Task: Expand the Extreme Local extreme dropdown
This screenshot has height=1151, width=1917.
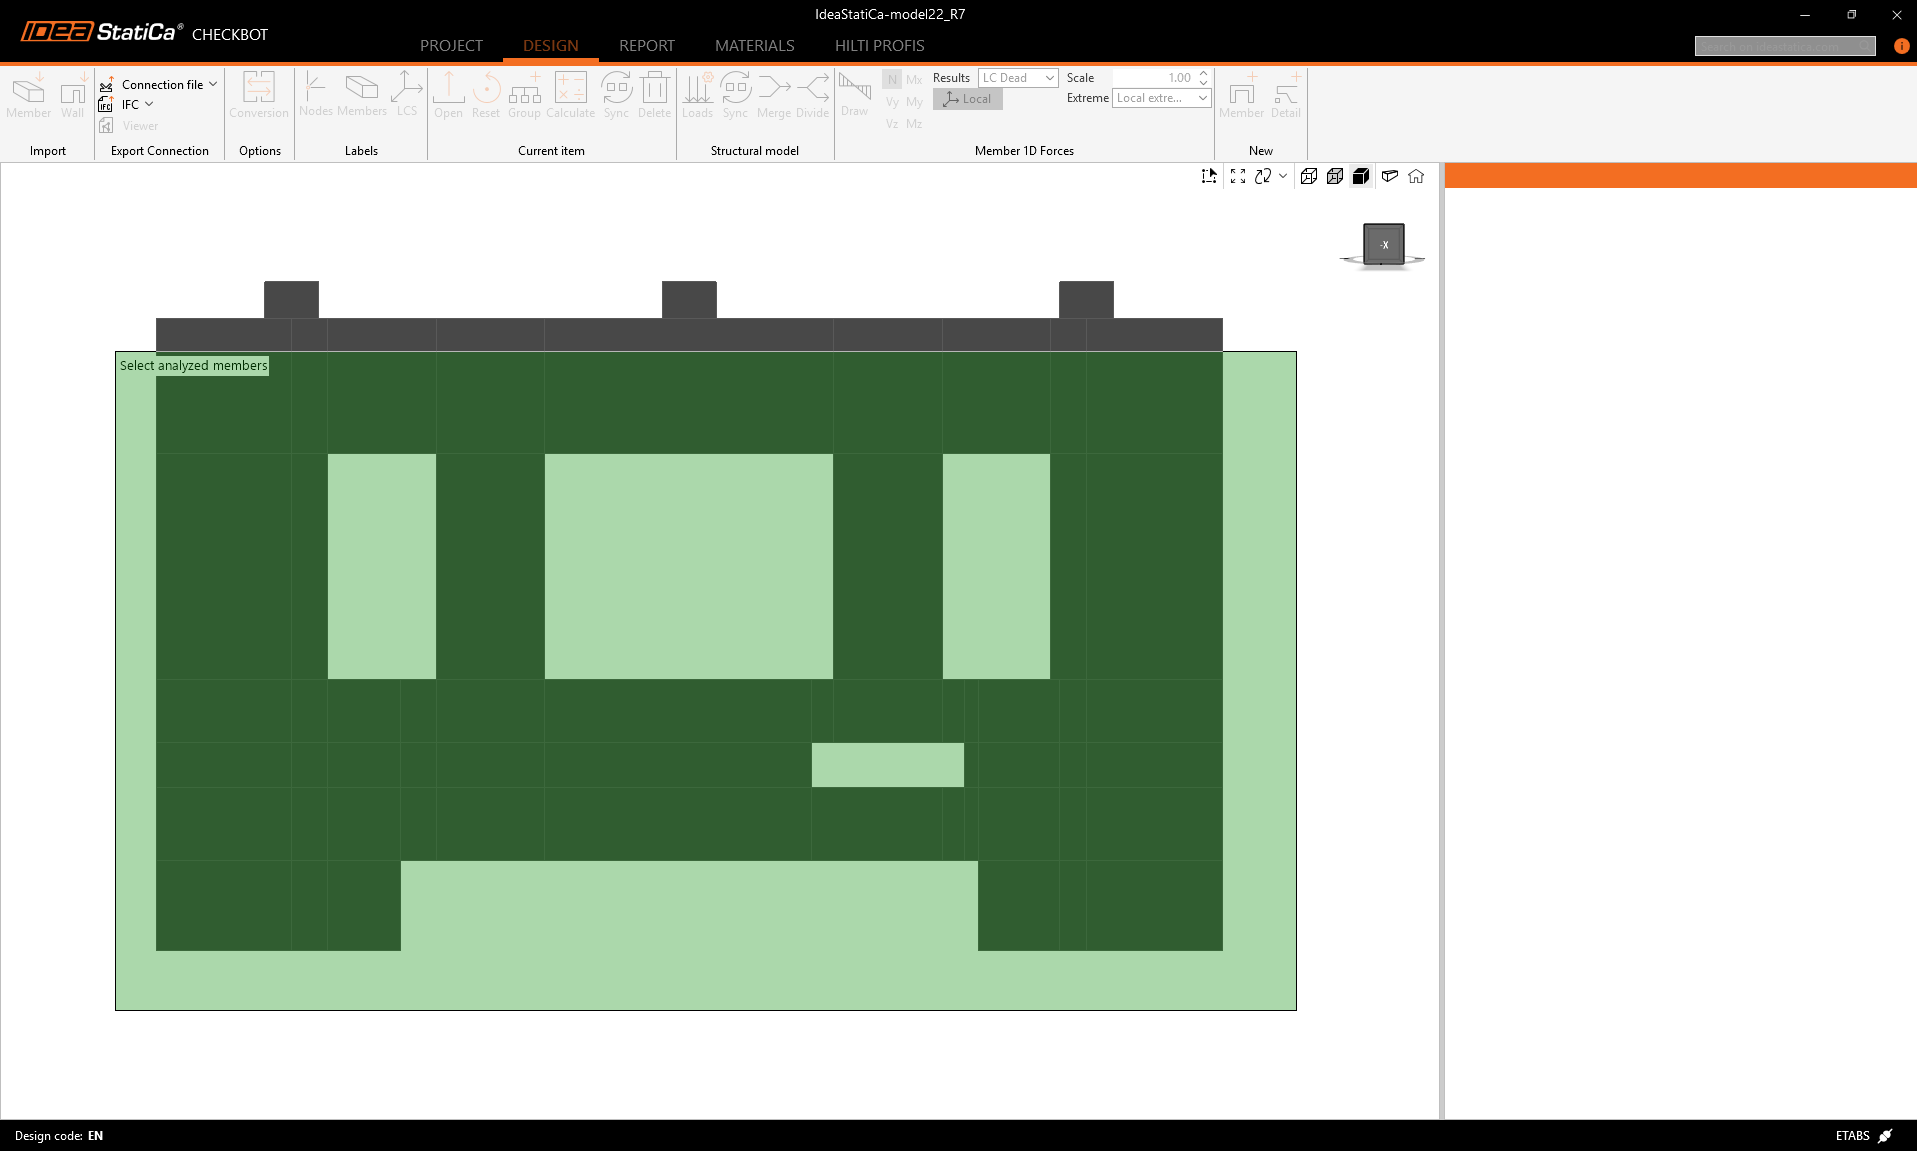Action: [x=1161, y=98]
